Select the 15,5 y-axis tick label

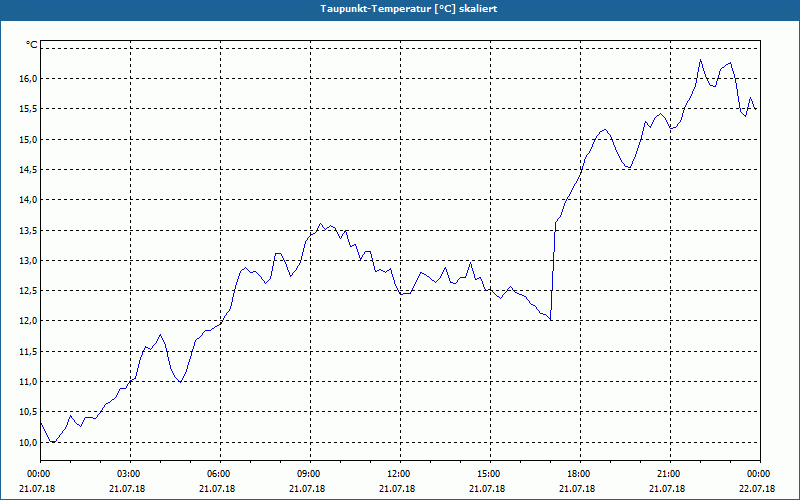(29, 109)
